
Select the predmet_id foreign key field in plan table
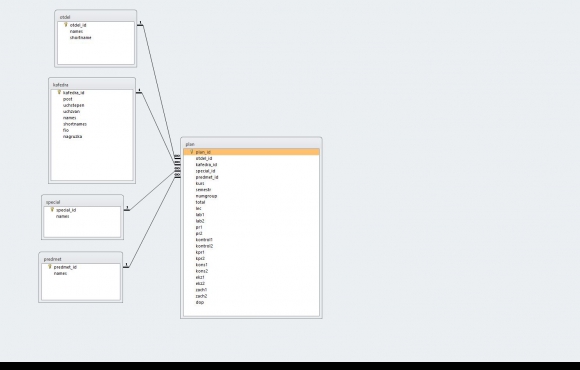click(207, 177)
